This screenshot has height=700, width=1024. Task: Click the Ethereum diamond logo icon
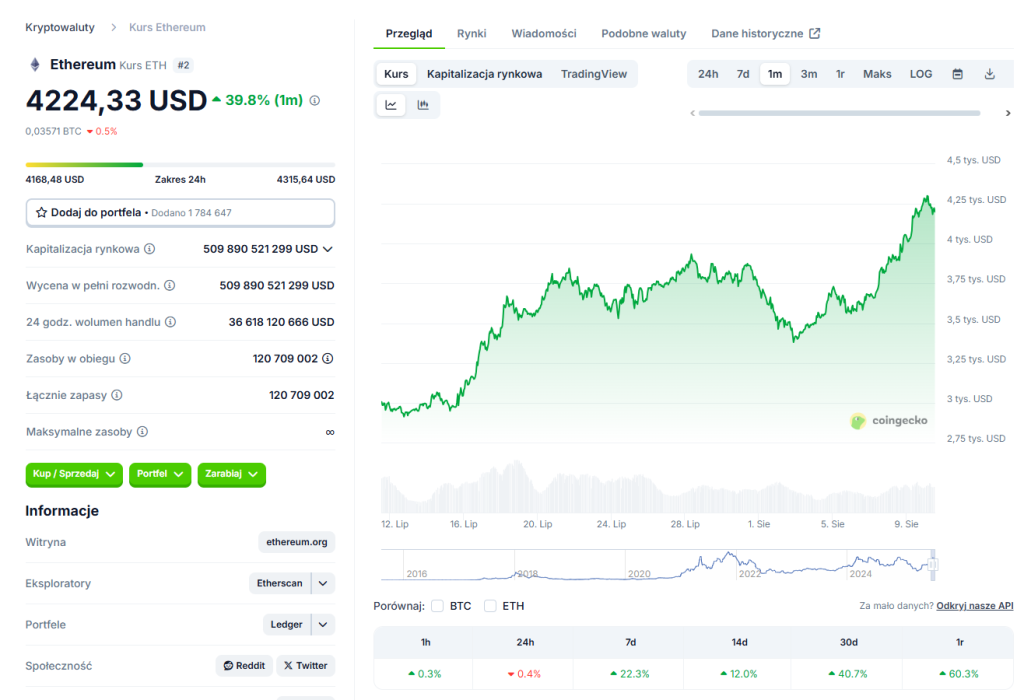click(x=35, y=65)
